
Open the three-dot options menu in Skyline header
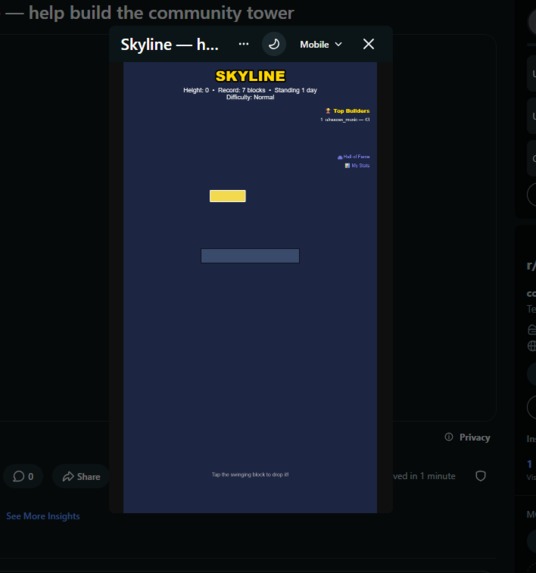click(243, 44)
